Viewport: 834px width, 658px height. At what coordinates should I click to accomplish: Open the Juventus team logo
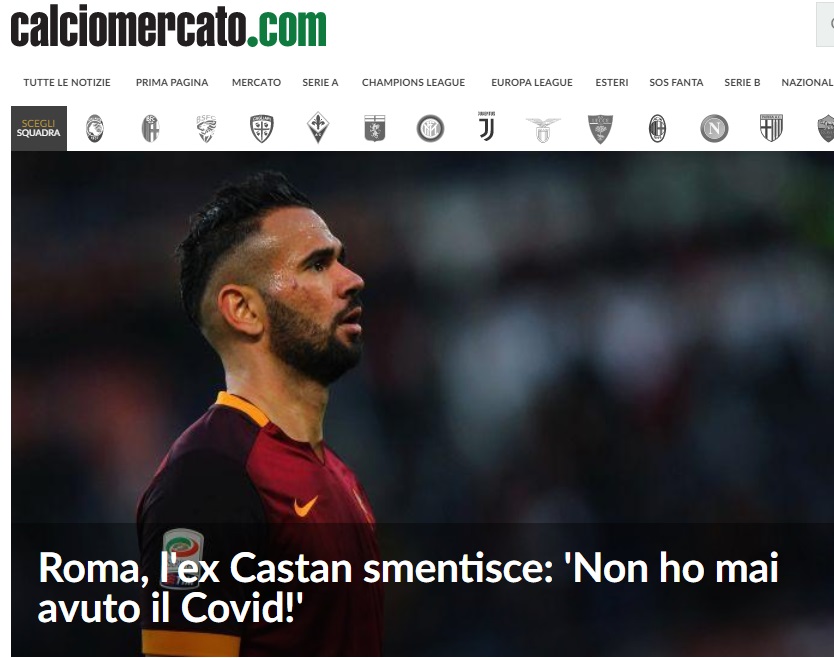click(486, 127)
